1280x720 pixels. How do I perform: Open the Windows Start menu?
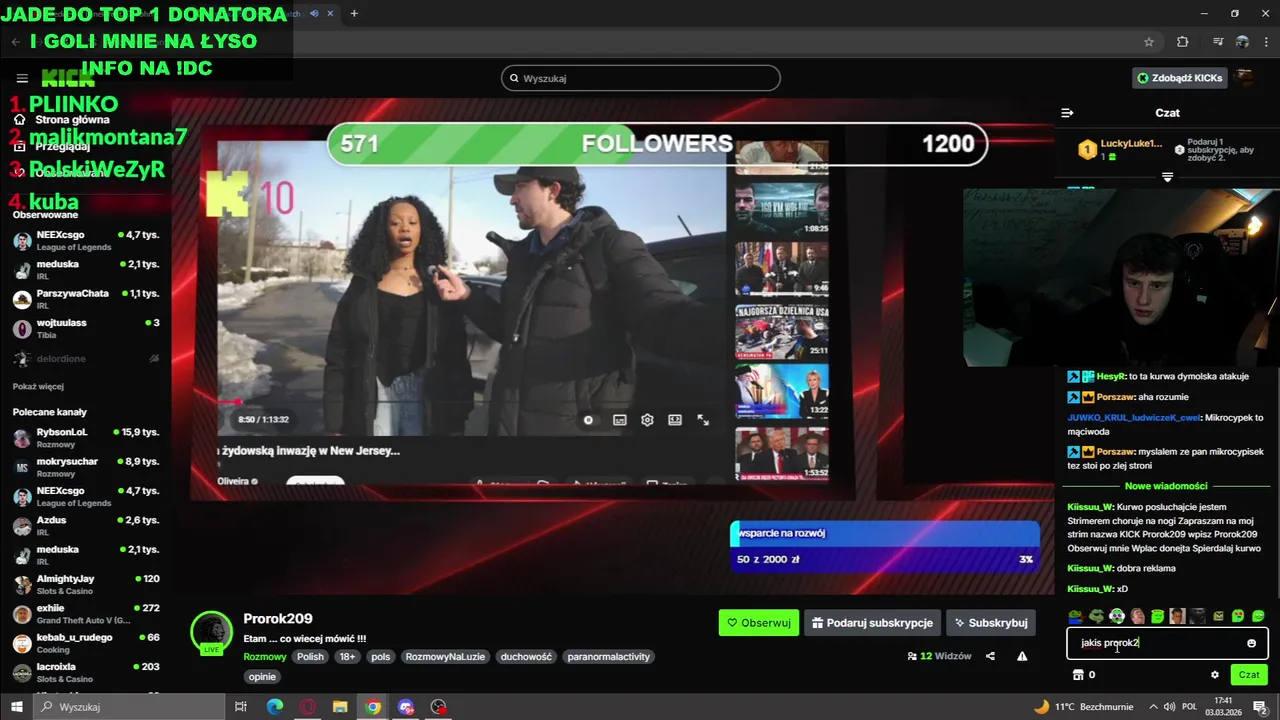pyautogui.click(x=16, y=707)
